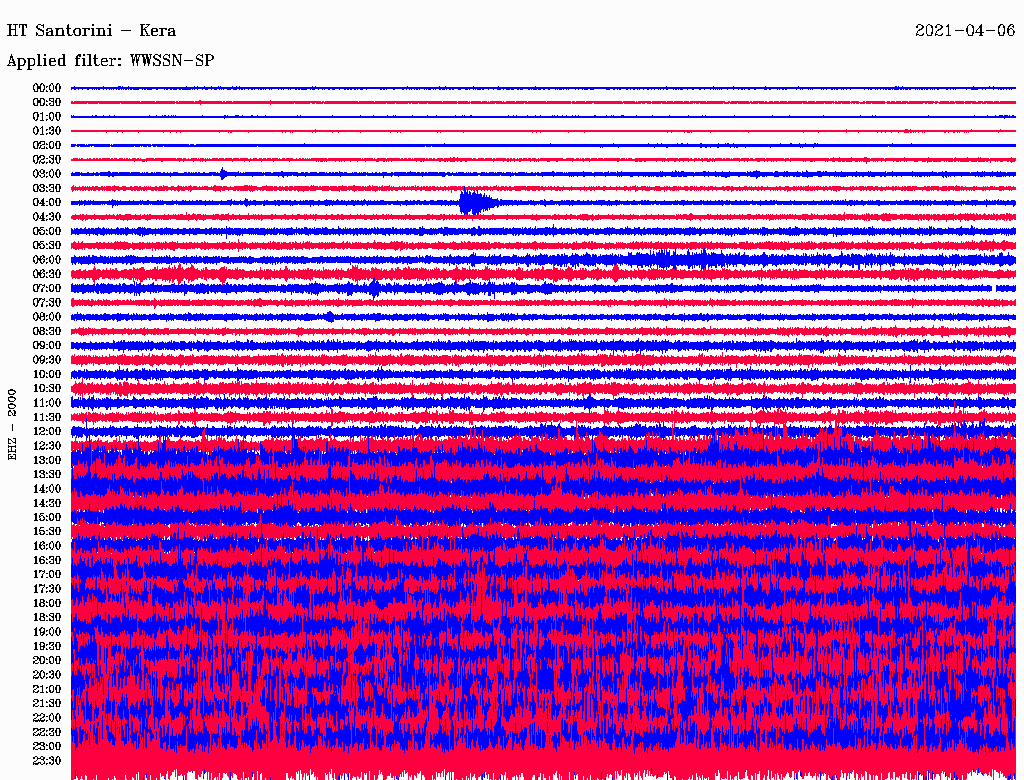This screenshot has height=780, width=1024.
Task: Select the 18:30 time label
Action: pyautogui.click(x=47, y=617)
